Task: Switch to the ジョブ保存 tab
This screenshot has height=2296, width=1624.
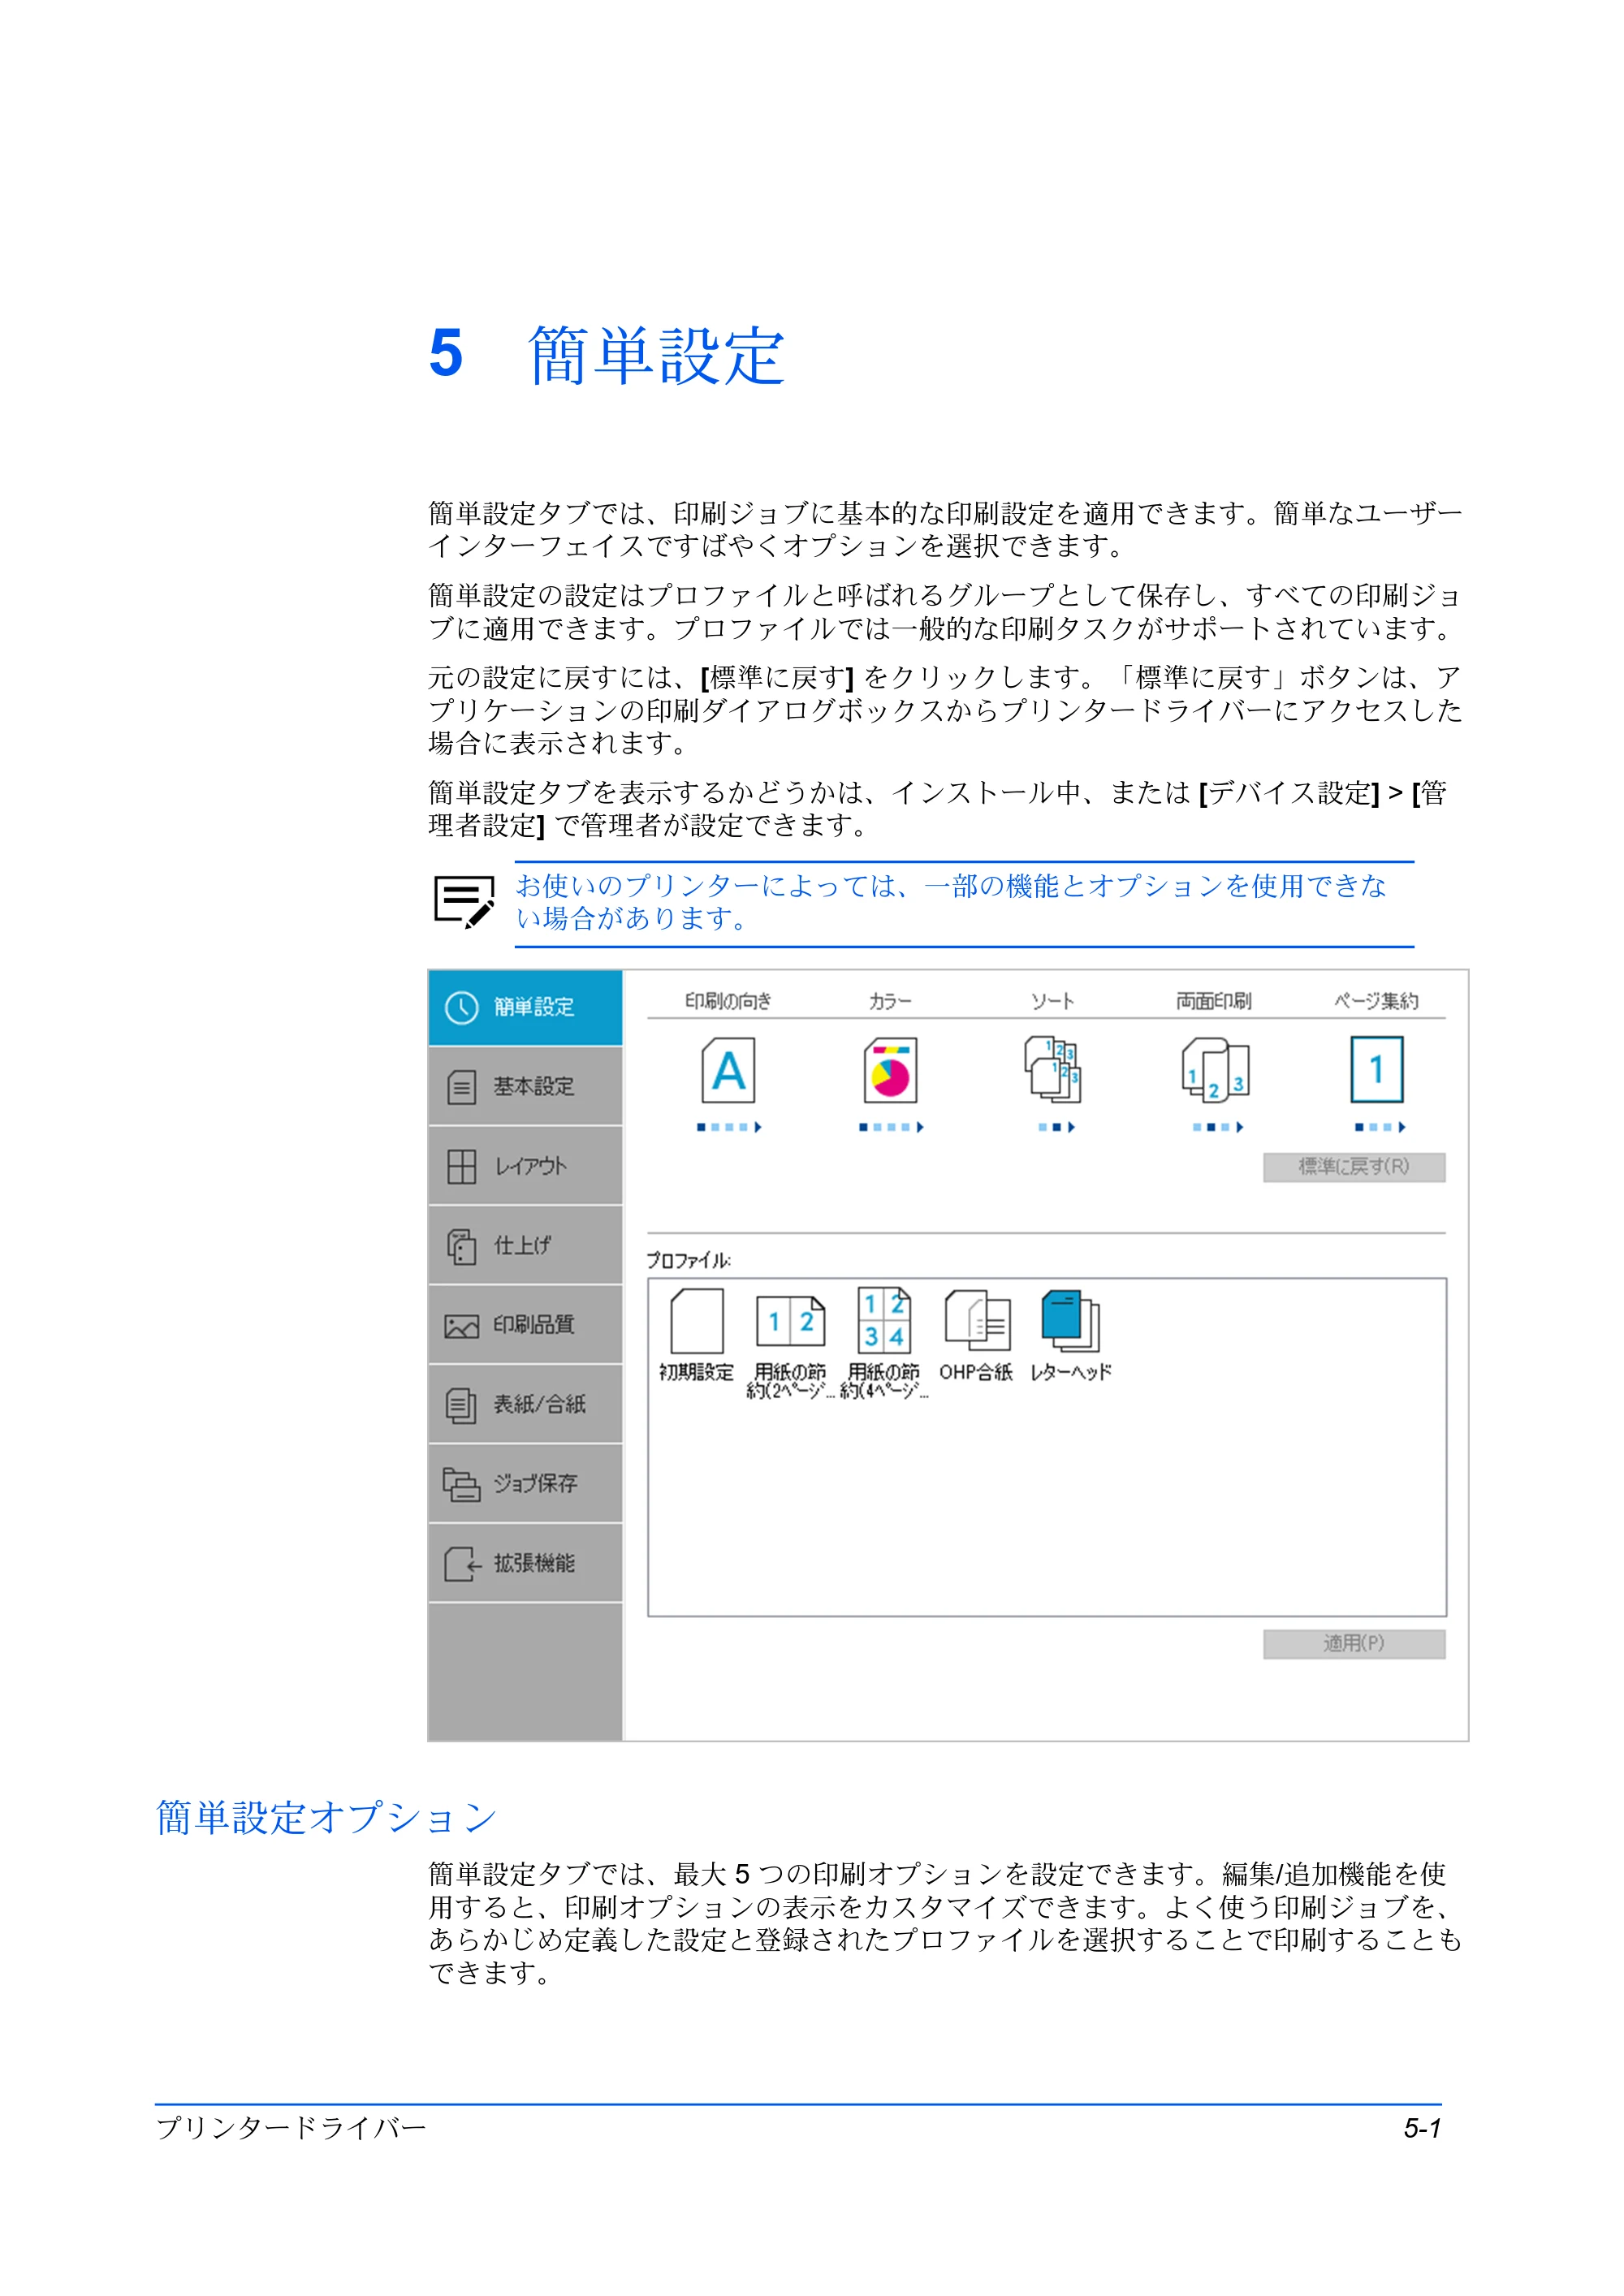Action: coord(525,1484)
